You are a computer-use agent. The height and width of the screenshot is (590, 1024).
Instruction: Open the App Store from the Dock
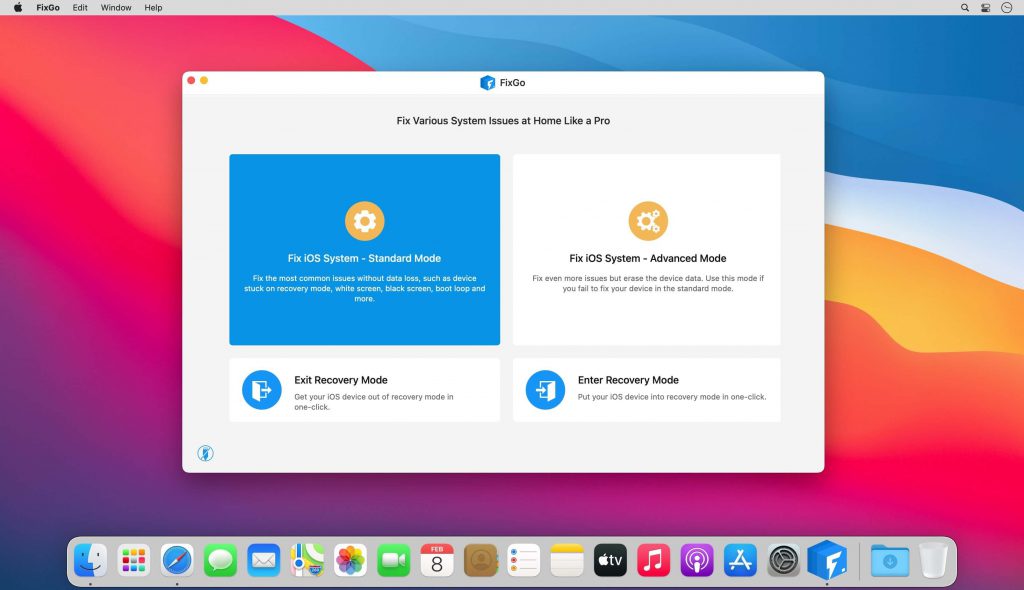739,560
